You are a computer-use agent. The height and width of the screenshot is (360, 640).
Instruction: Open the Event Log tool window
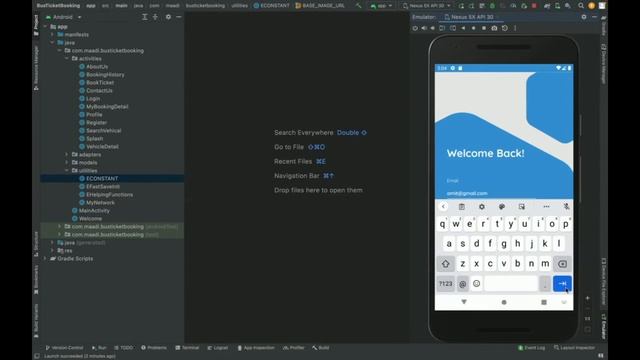(x=531, y=348)
